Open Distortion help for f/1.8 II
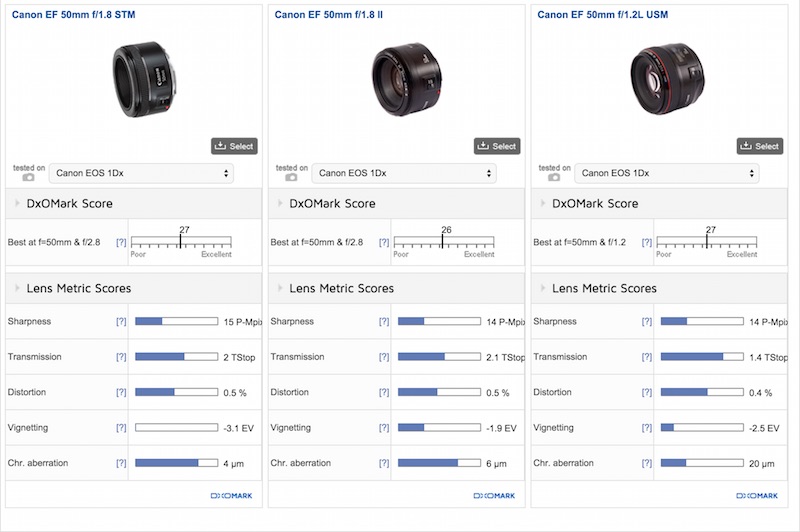 (384, 392)
